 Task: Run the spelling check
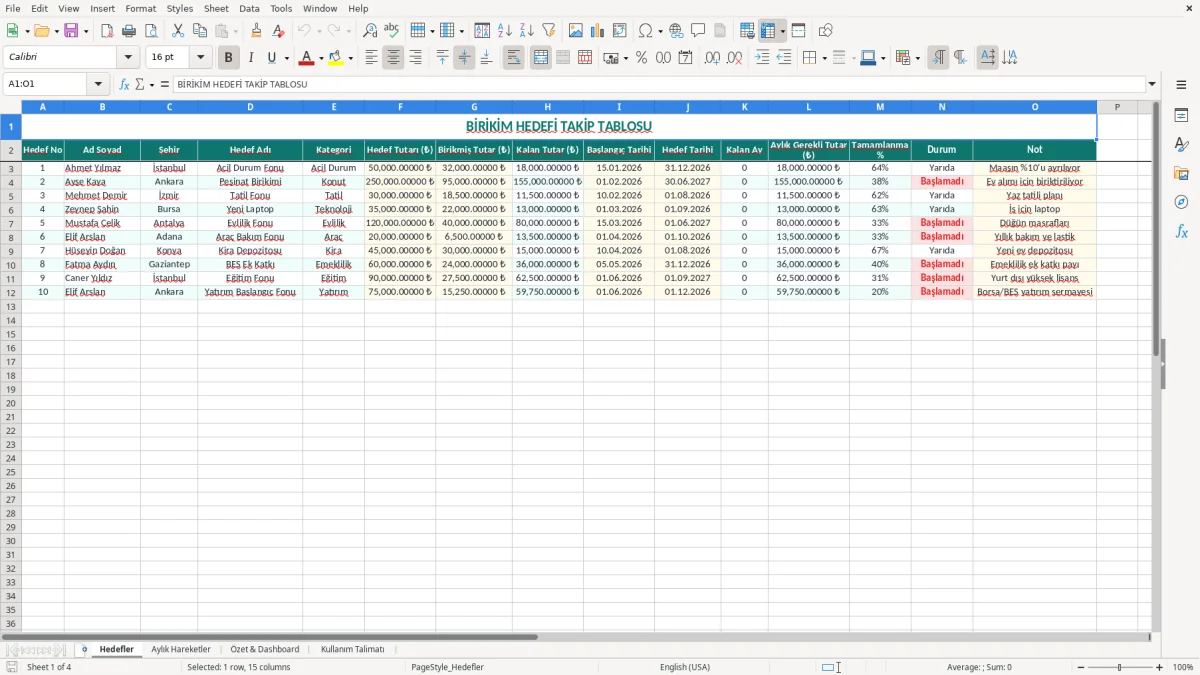coord(392,31)
